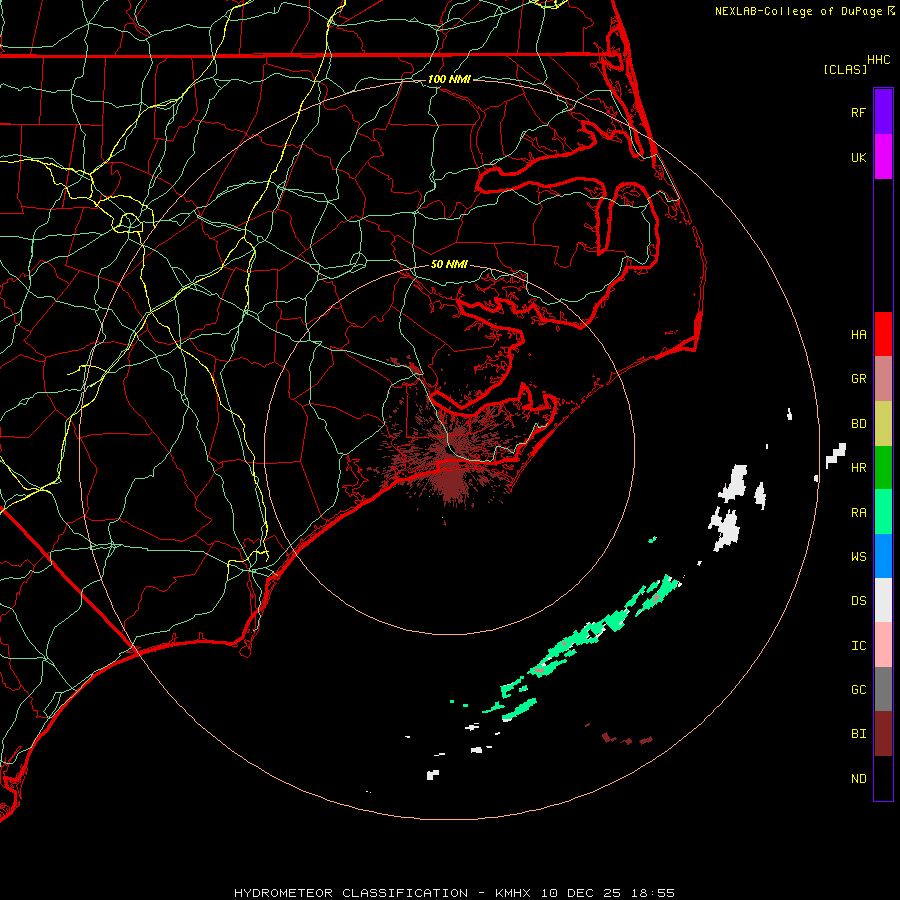The height and width of the screenshot is (900, 900).
Task: Click the GR legend label
Action: pos(859,379)
